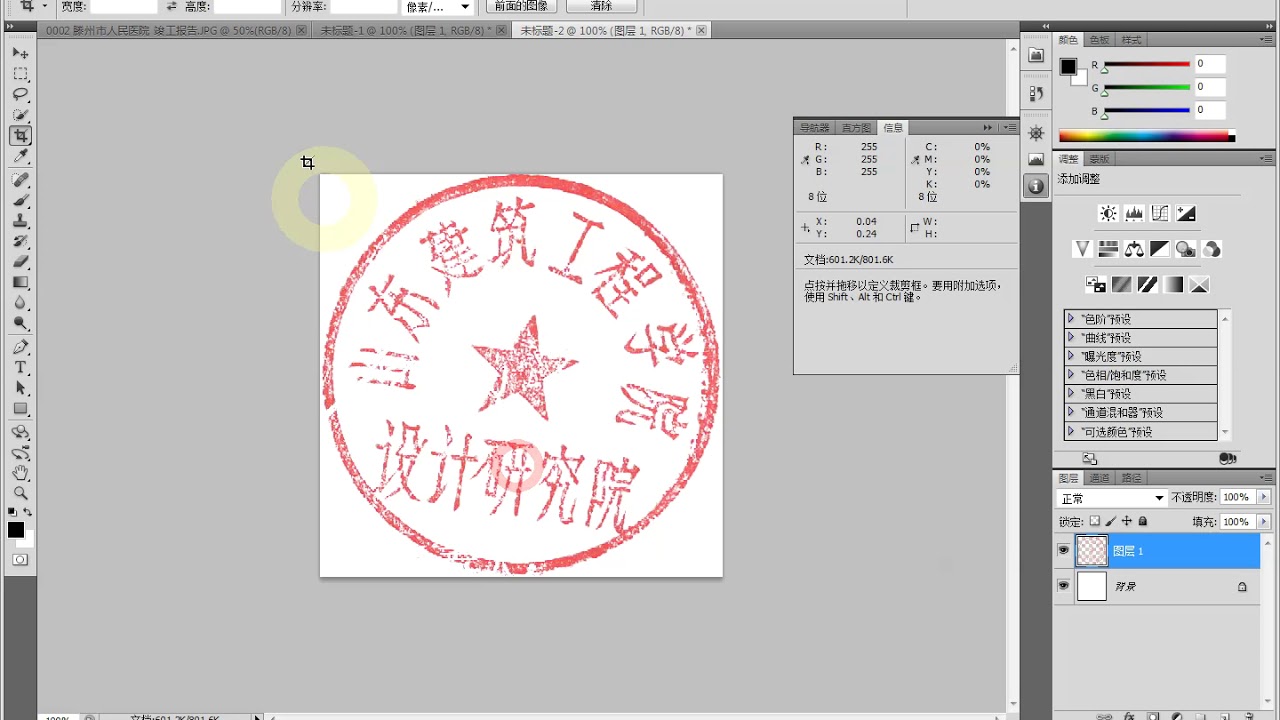
Task: Select the Dodge tool
Action: point(20,324)
